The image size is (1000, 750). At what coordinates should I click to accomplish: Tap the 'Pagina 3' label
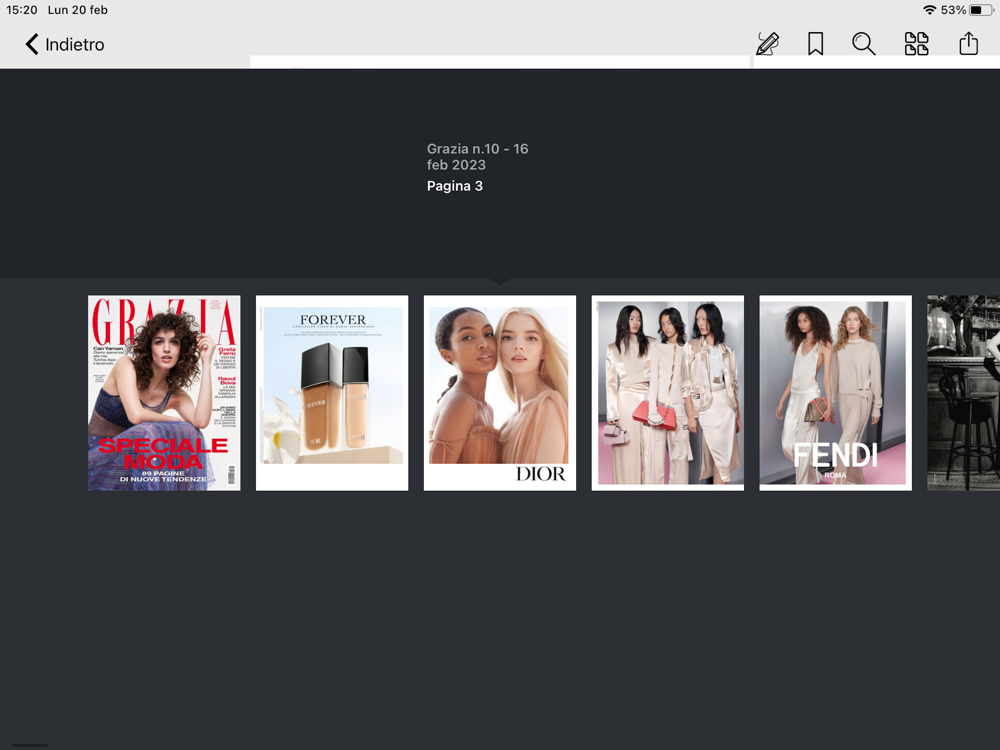(455, 186)
